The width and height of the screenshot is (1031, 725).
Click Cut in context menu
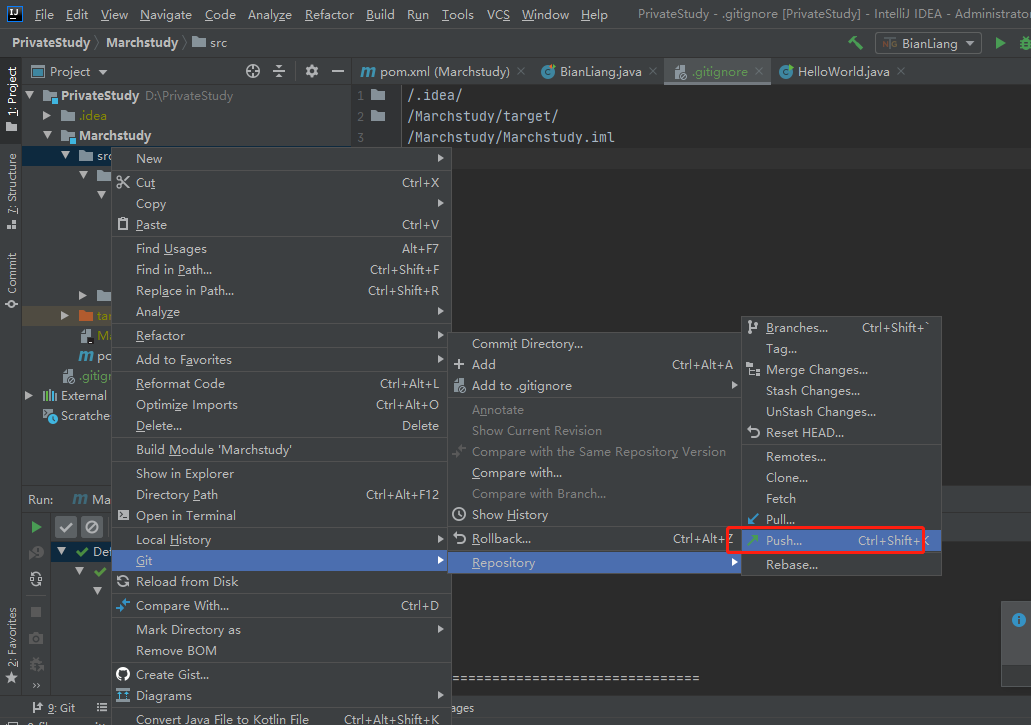281,183
